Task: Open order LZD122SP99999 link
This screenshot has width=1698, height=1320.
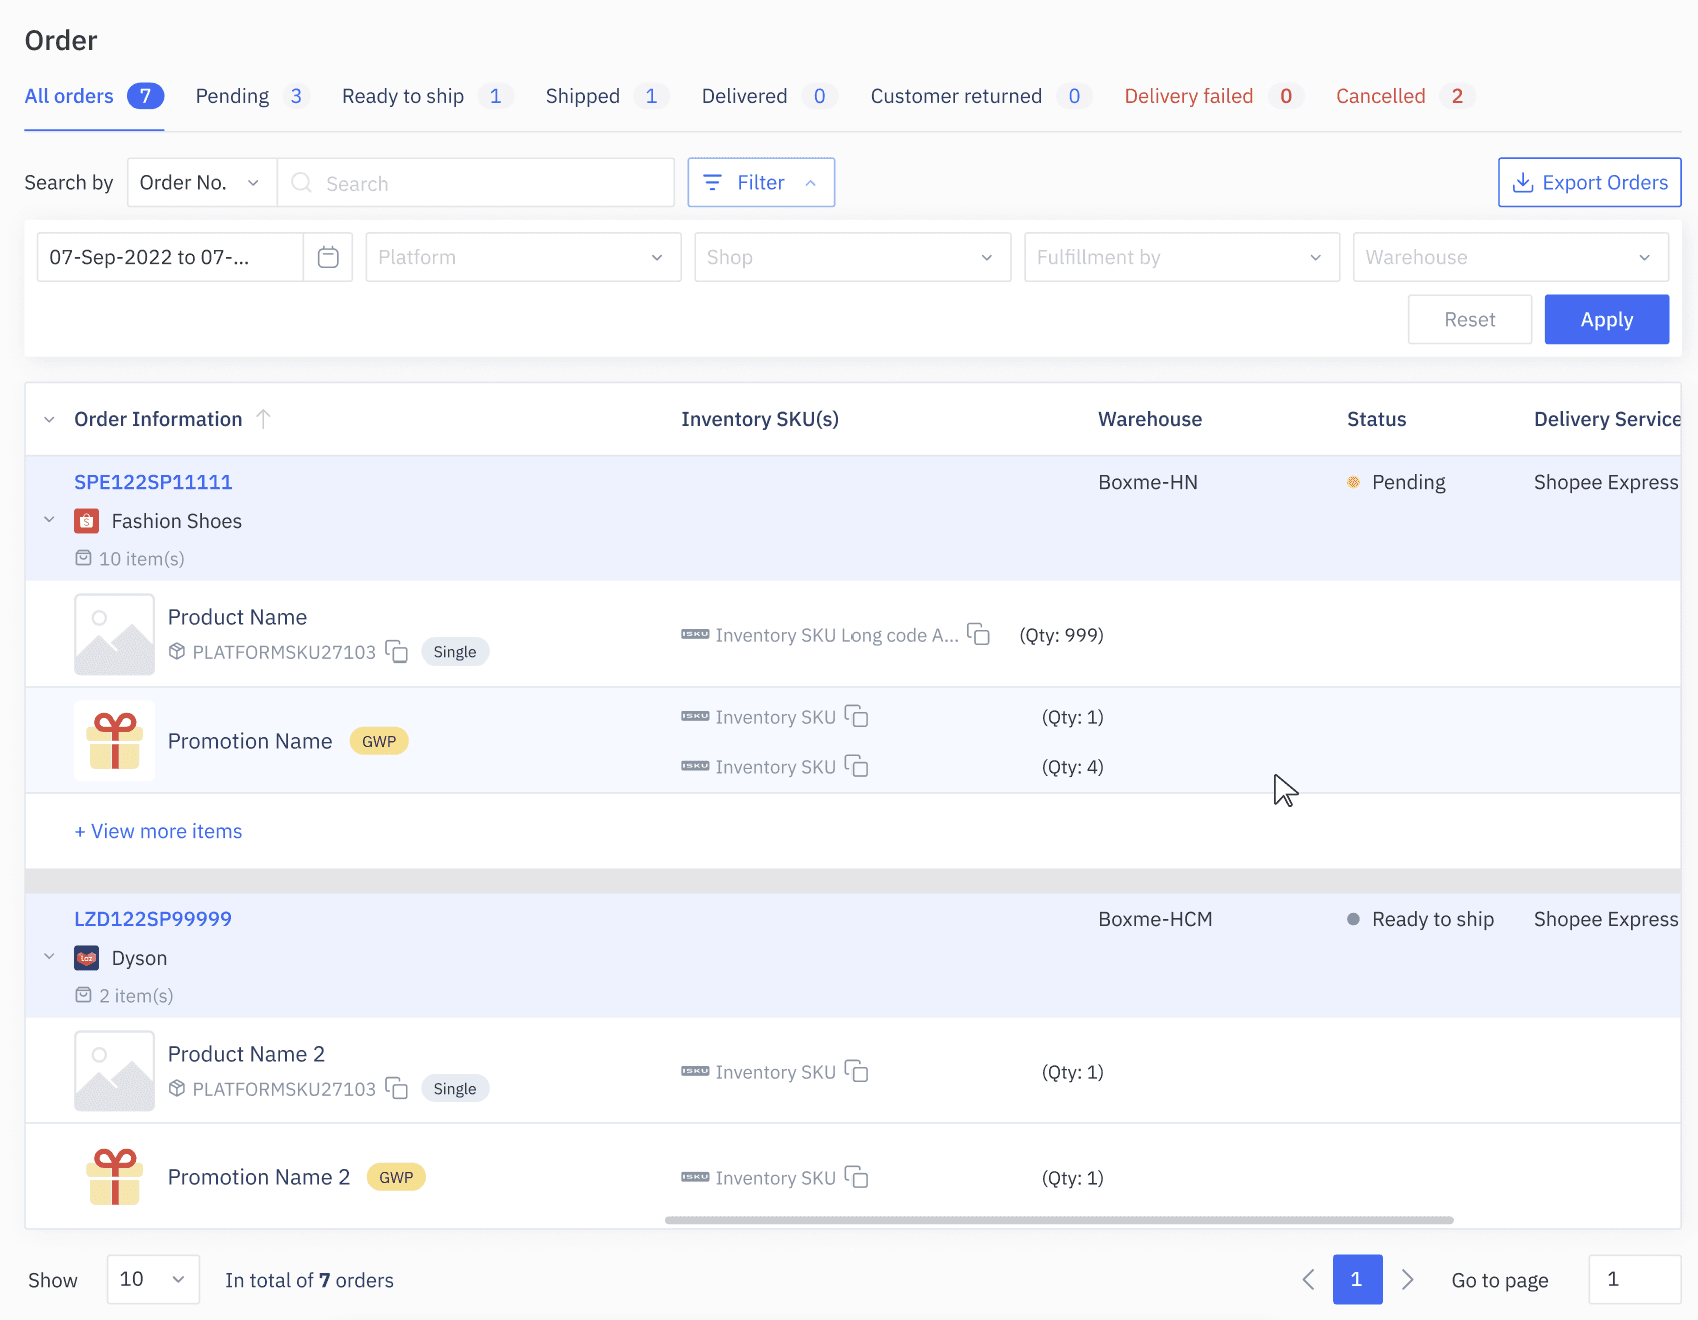Action: click(x=153, y=919)
